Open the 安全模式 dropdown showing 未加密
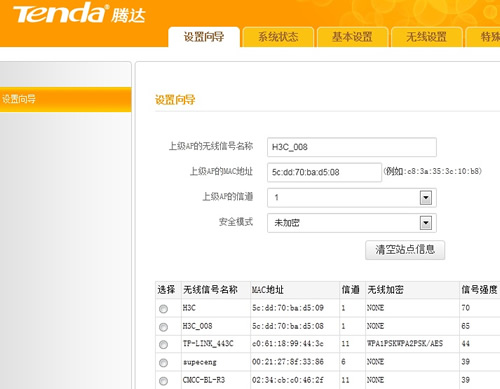 (352, 223)
